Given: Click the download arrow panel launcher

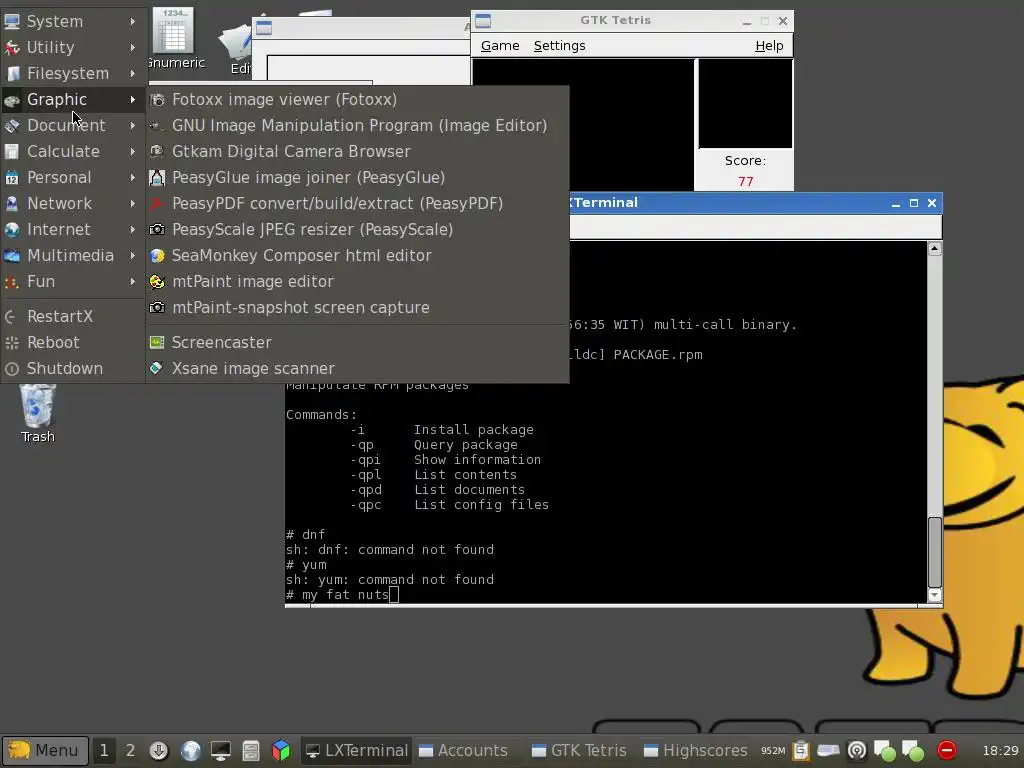Looking at the screenshot, I should (x=159, y=750).
